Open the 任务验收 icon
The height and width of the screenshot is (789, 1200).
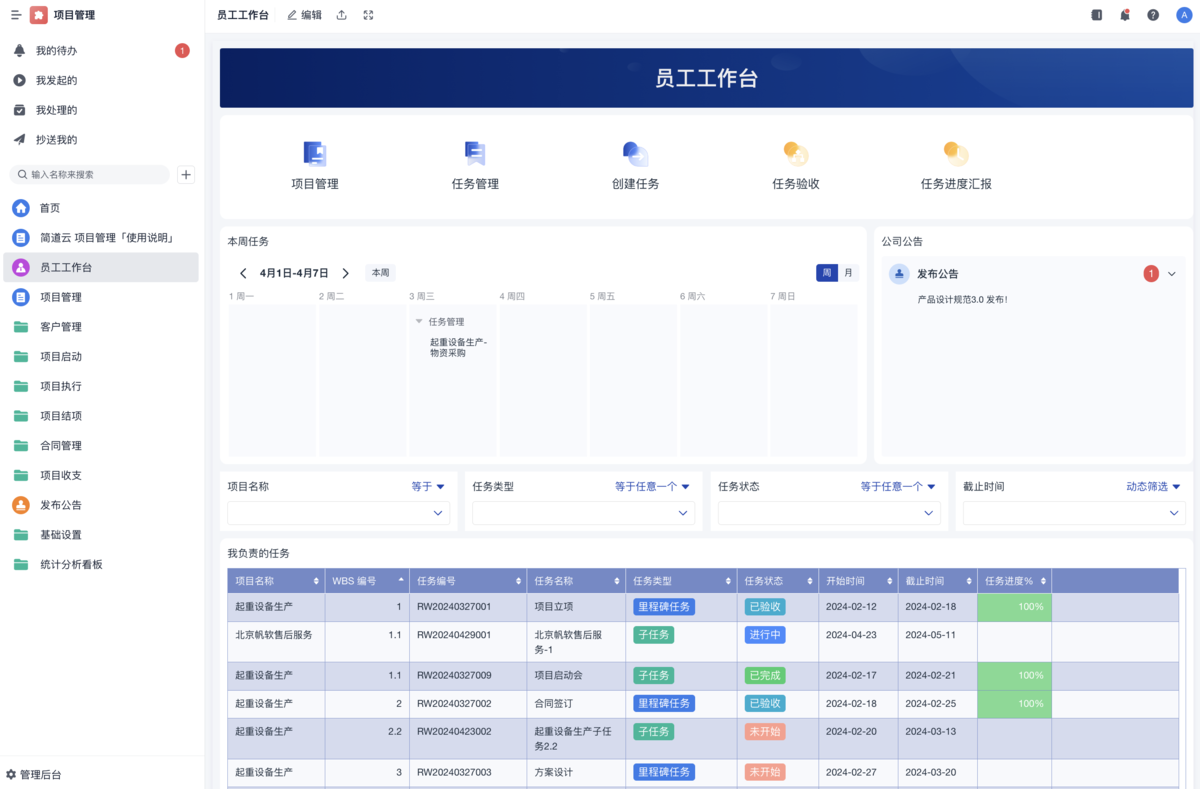click(x=796, y=165)
